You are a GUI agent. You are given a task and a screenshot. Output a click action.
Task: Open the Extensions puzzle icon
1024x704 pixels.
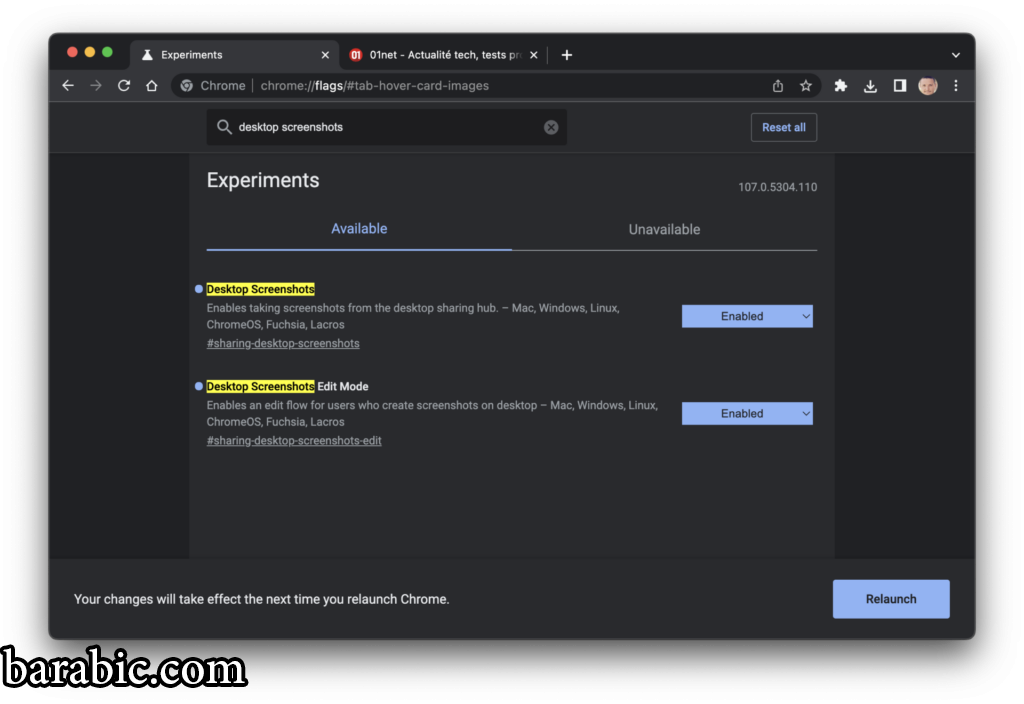(x=841, y=86)
